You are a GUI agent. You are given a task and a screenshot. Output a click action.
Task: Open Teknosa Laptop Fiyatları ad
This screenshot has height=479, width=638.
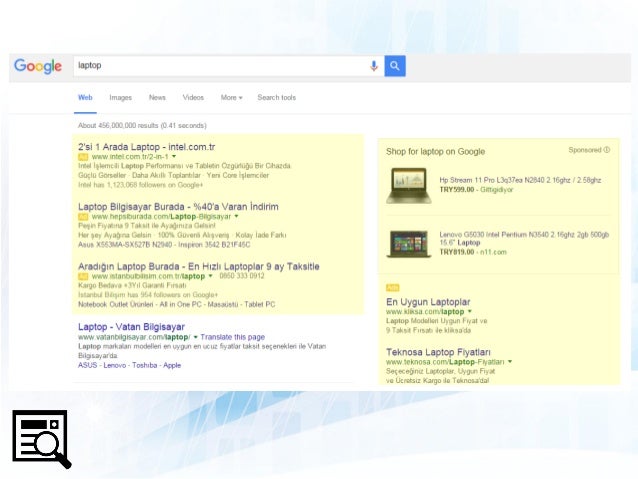pos(438,352)
